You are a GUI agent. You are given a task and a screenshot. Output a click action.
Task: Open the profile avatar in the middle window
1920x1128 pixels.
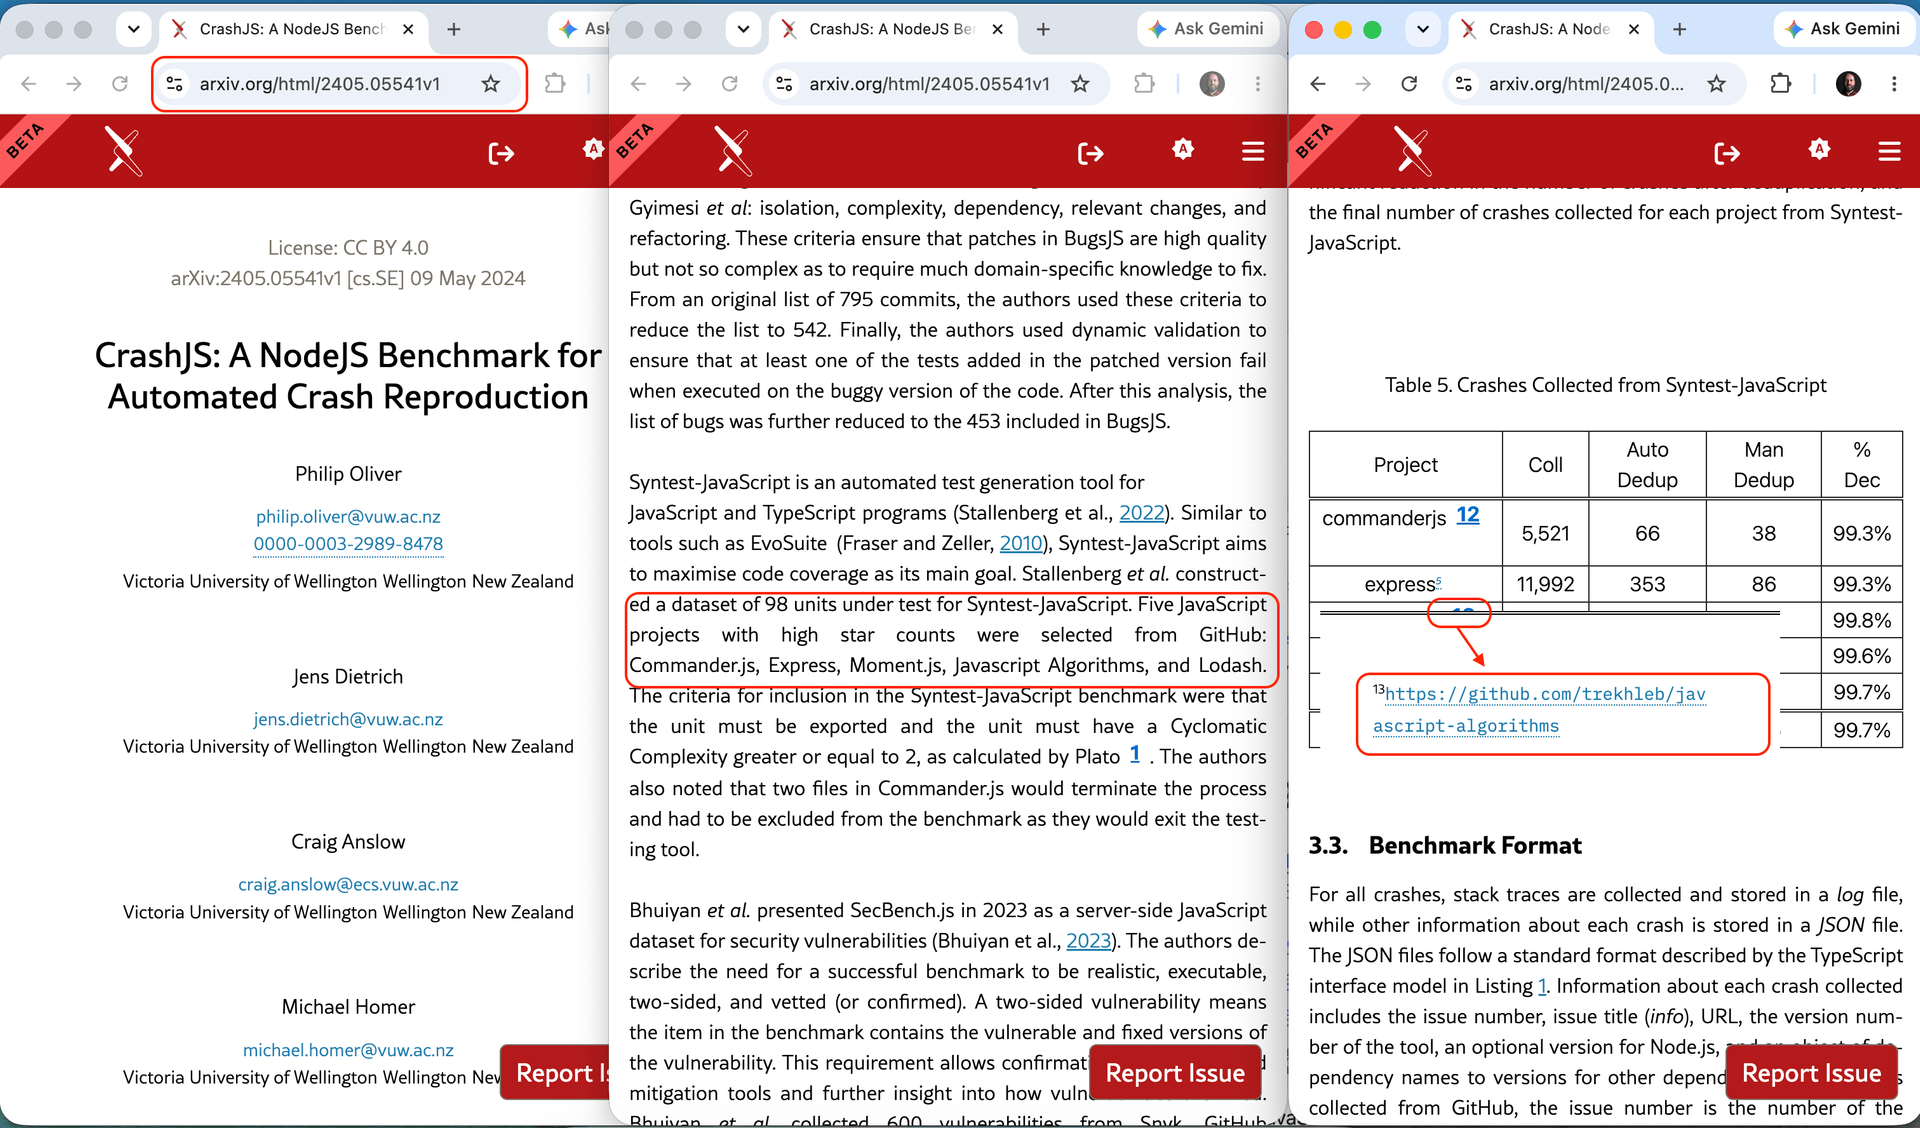(x=1212, y=84)
